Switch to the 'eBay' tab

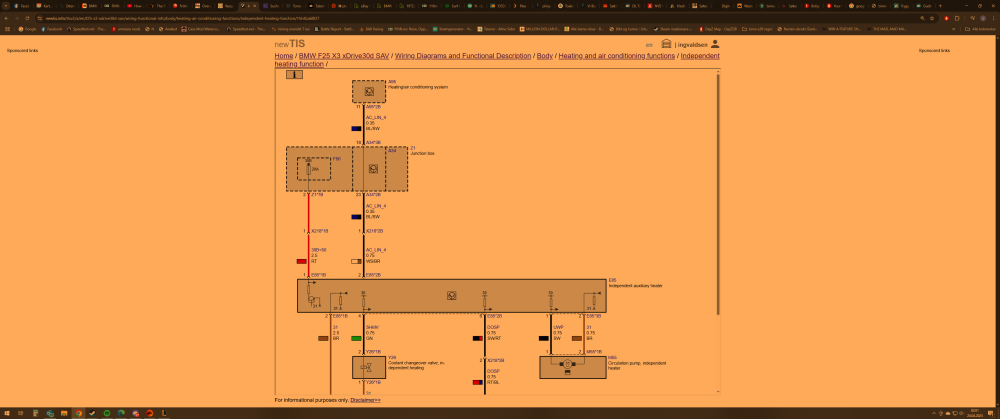click(x=361, y=6)
